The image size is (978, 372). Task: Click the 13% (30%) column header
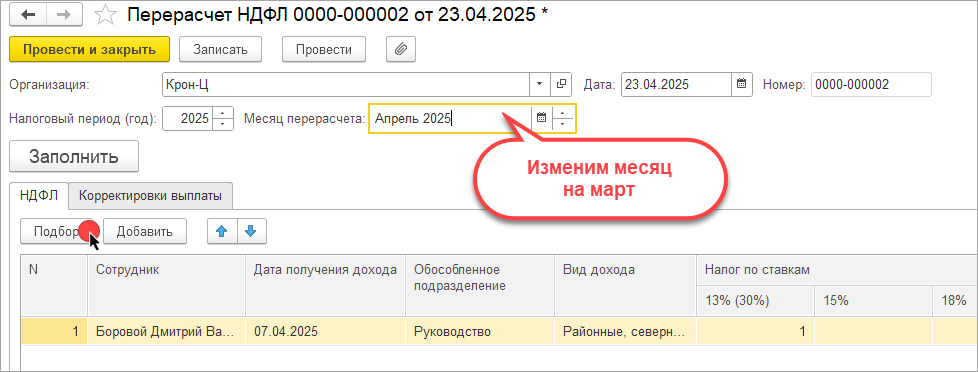coord(755,300)
